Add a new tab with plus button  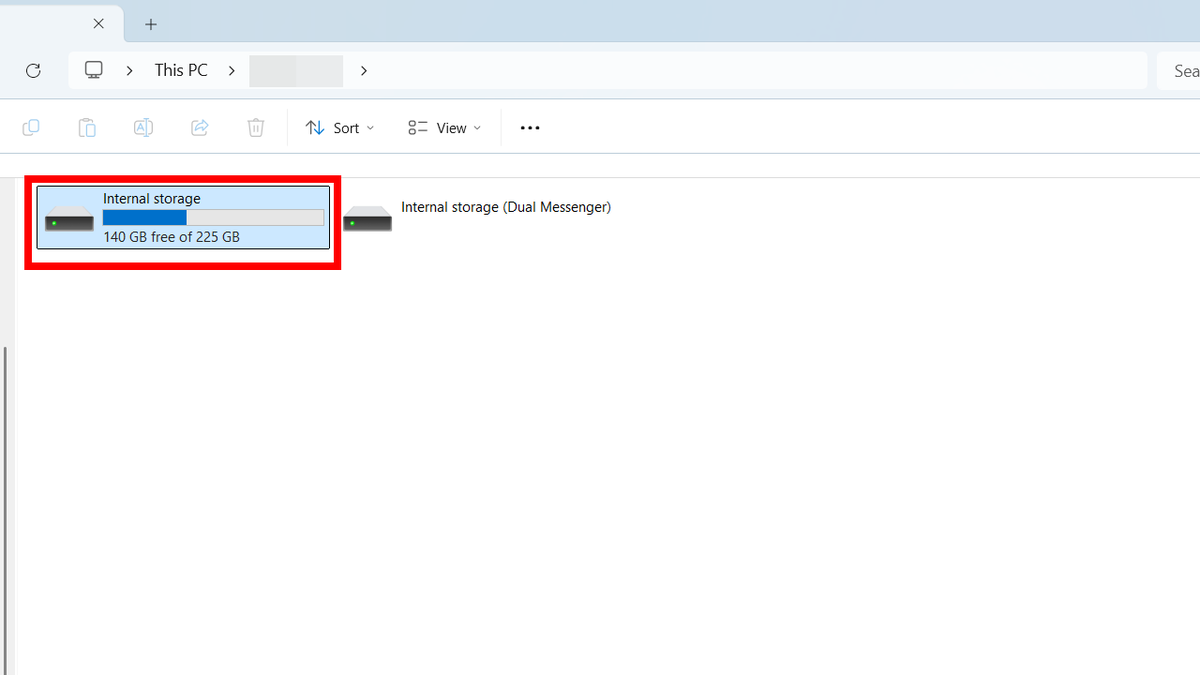[x=151, y=23]
